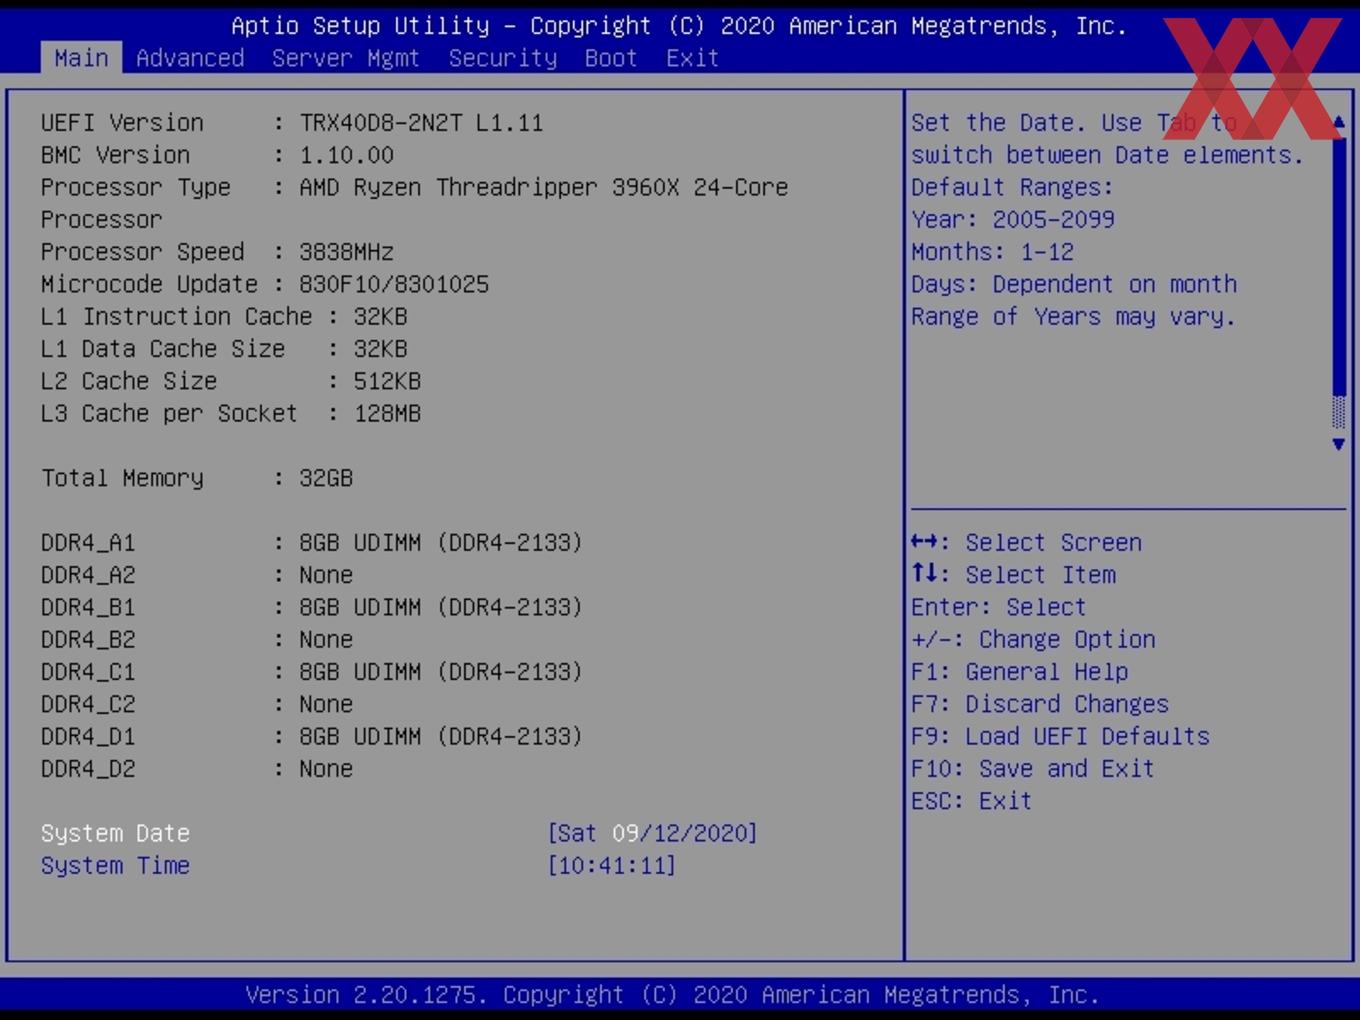Screen dimensions: 1360x1020
Task: Click the F10: Save and Exit hint
Action: [x=1033, y=768]
